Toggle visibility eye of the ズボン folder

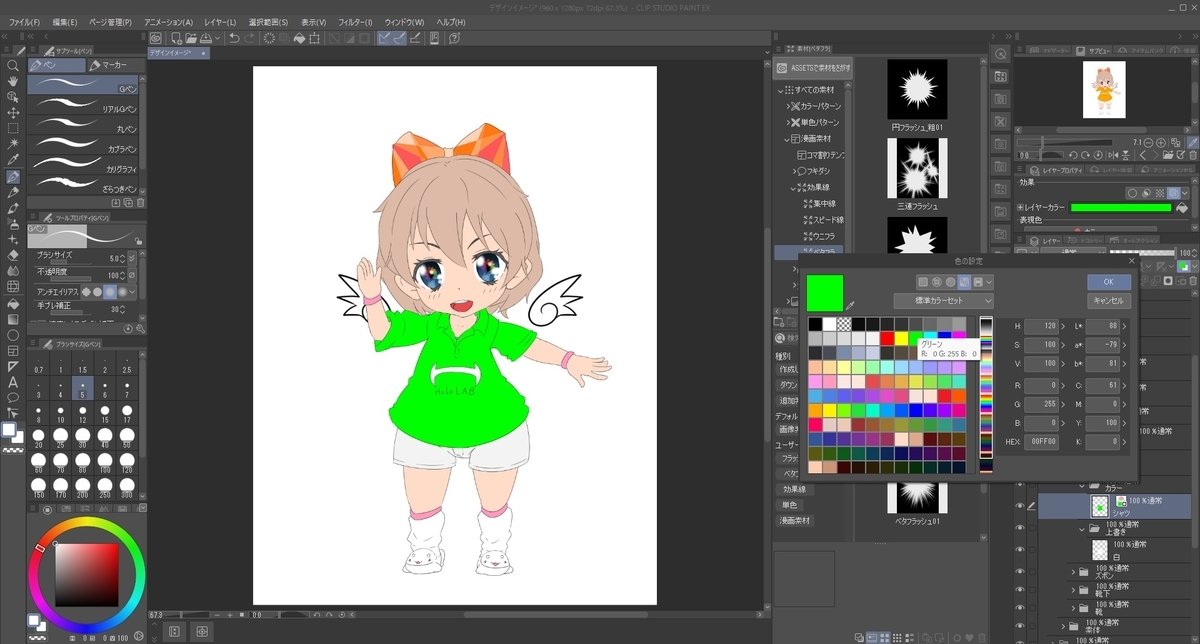click(x=1020, y=572)
